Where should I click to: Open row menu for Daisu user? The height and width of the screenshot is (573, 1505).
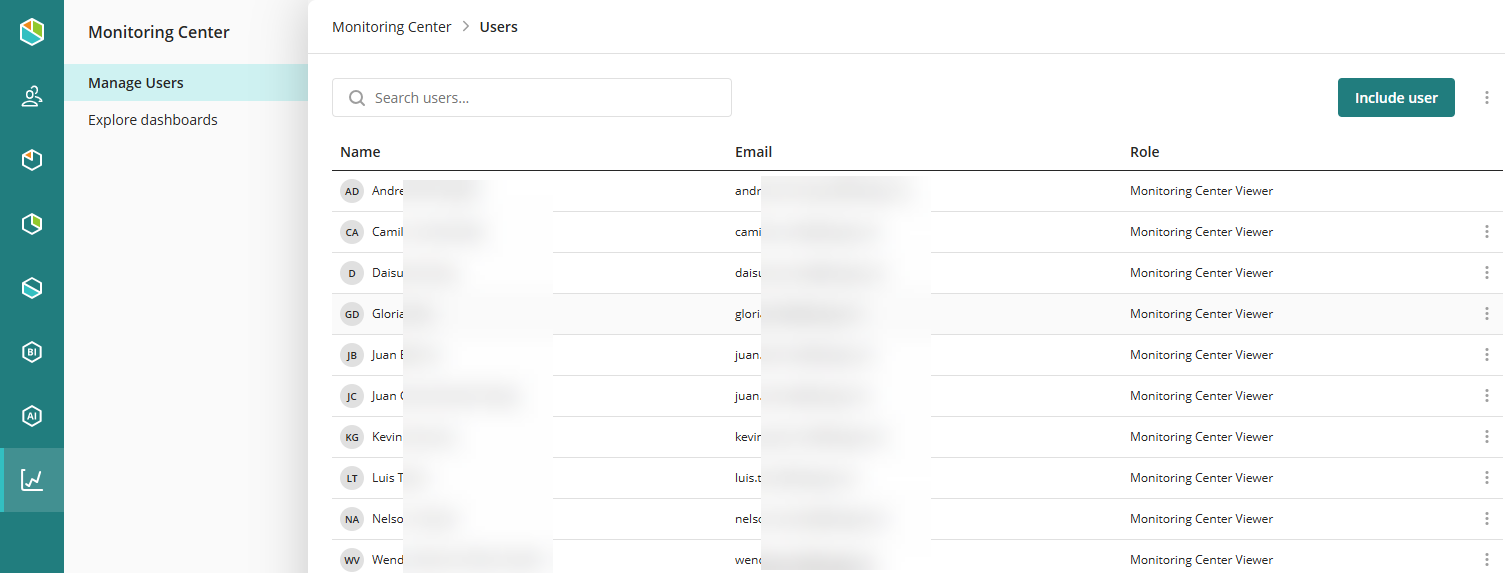point(1486,273)
